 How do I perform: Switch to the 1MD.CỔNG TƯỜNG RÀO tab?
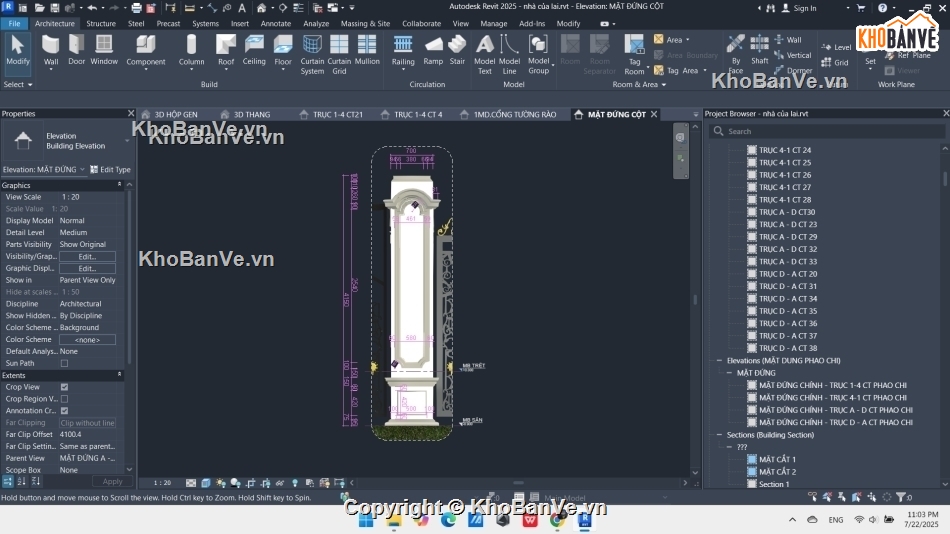click(x=514, y=114)
